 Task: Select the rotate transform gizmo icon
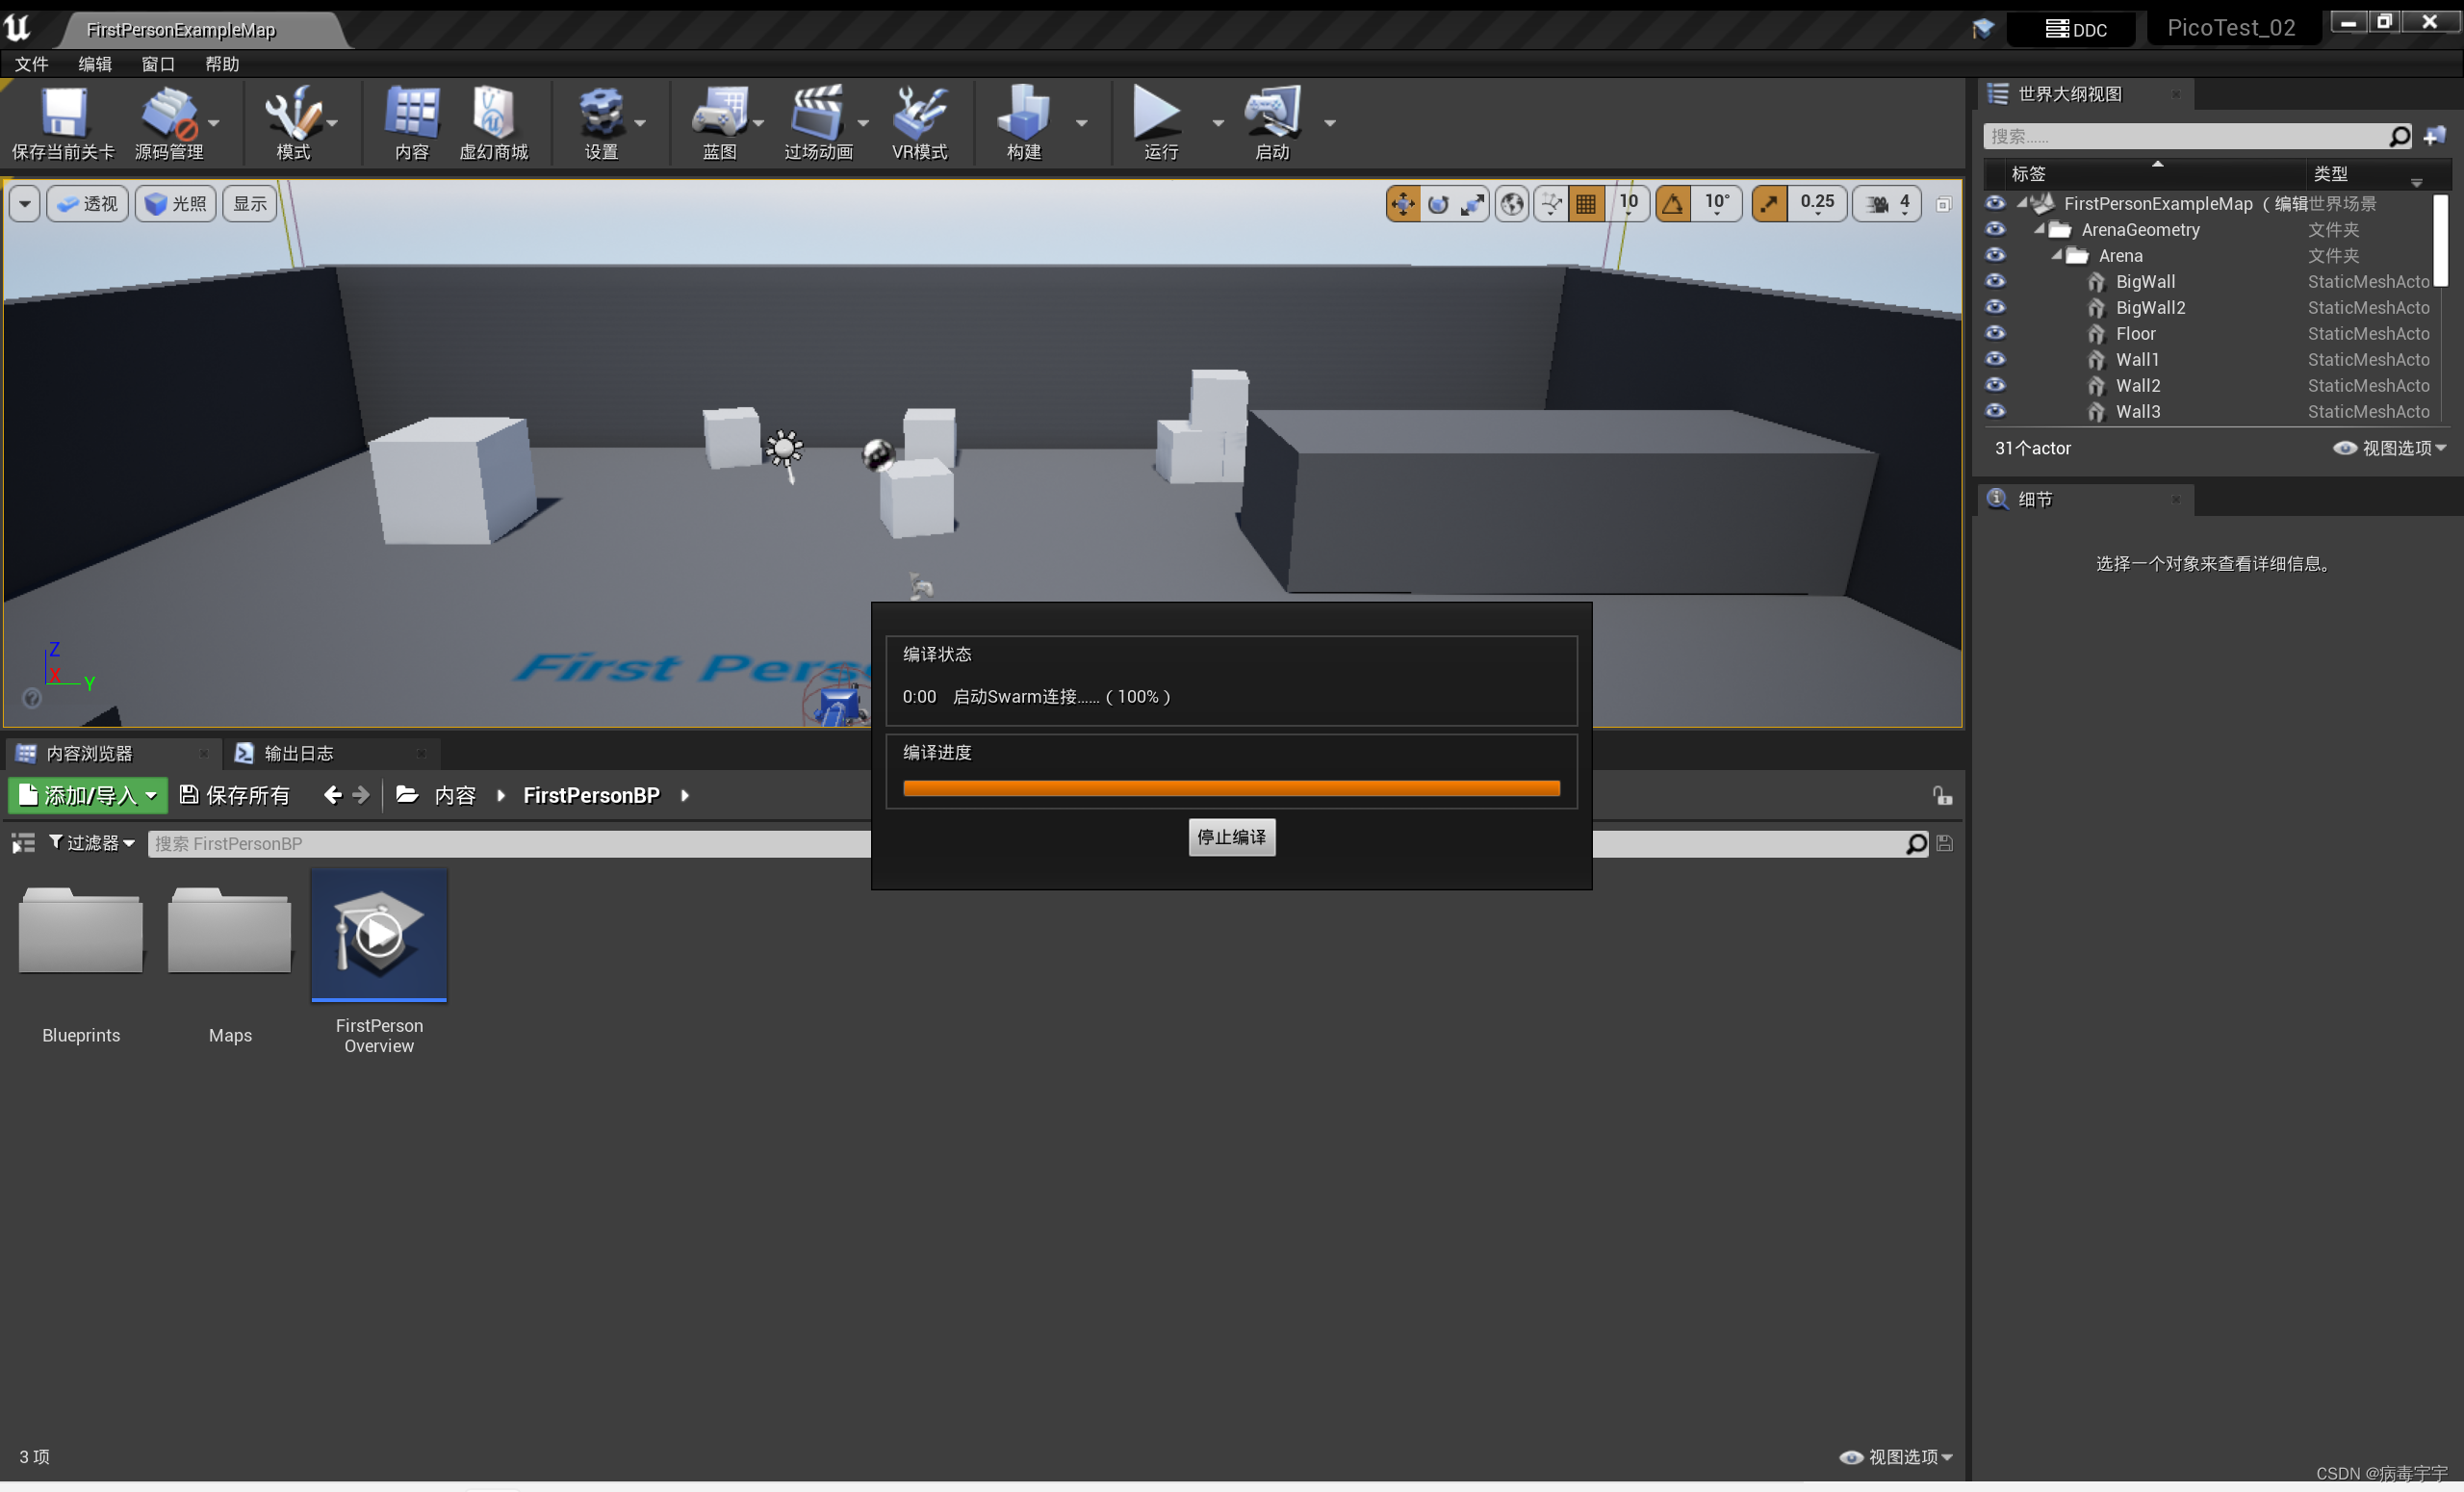pyautogui.click(x=1438, y=204)
